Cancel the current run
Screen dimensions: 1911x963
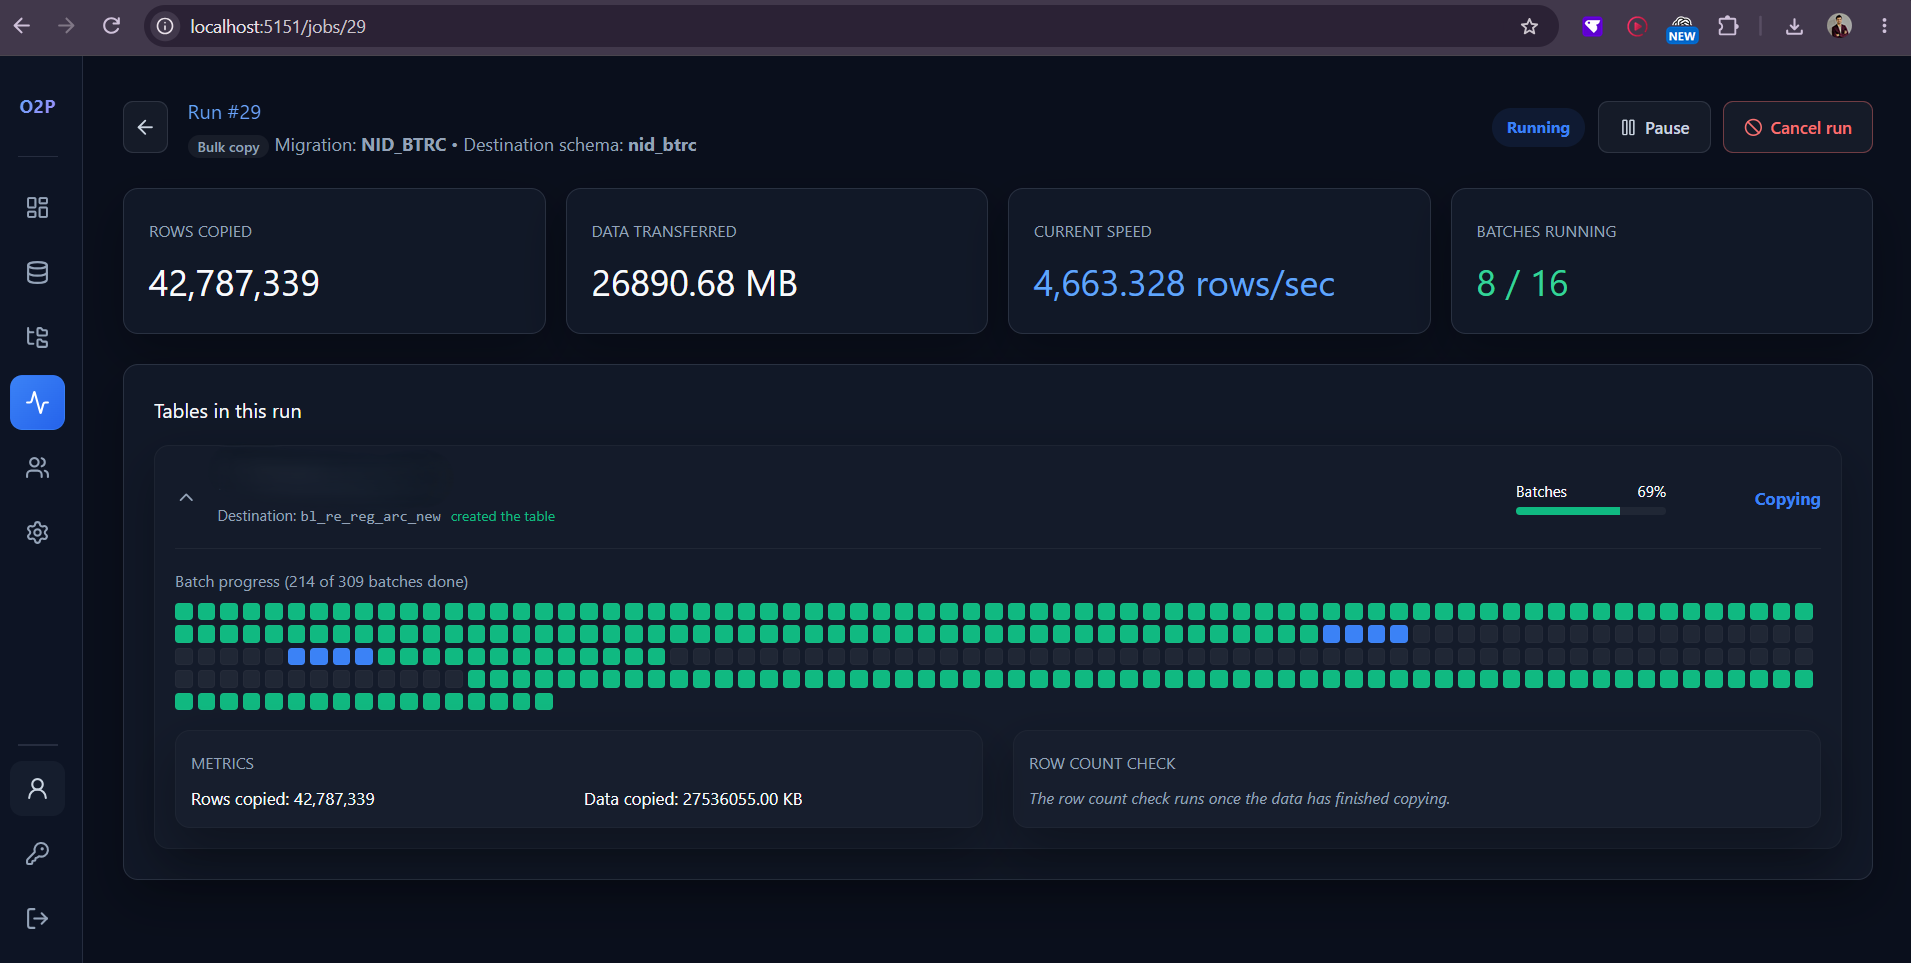click(1797, 127)
